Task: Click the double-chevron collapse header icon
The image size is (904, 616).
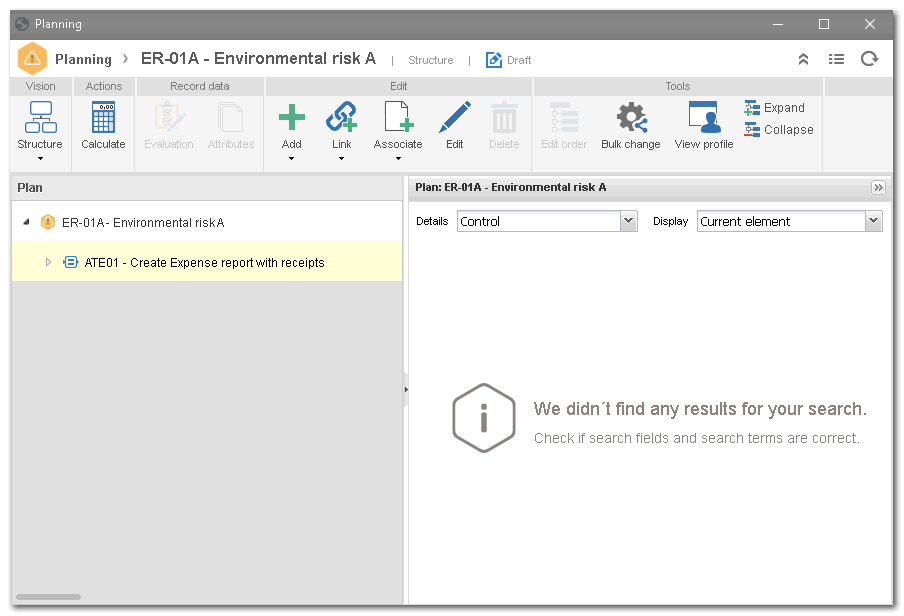Action: coord(803,59)
